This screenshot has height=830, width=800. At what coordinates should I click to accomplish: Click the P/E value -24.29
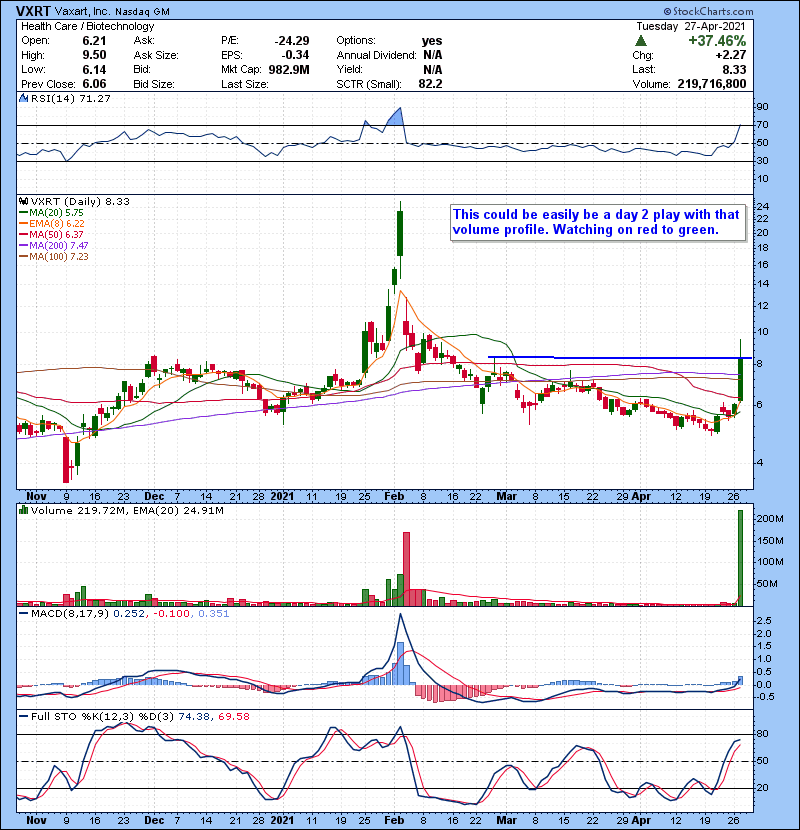click(x=292, y=41)
